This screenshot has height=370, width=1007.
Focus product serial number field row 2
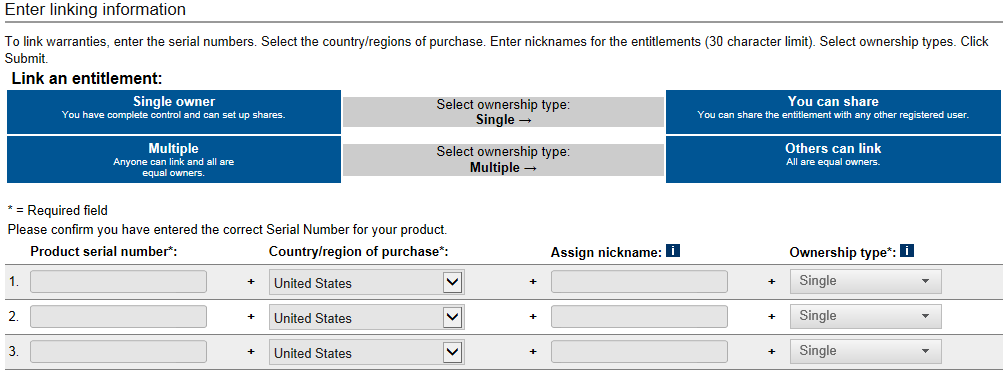click(118, 317)
